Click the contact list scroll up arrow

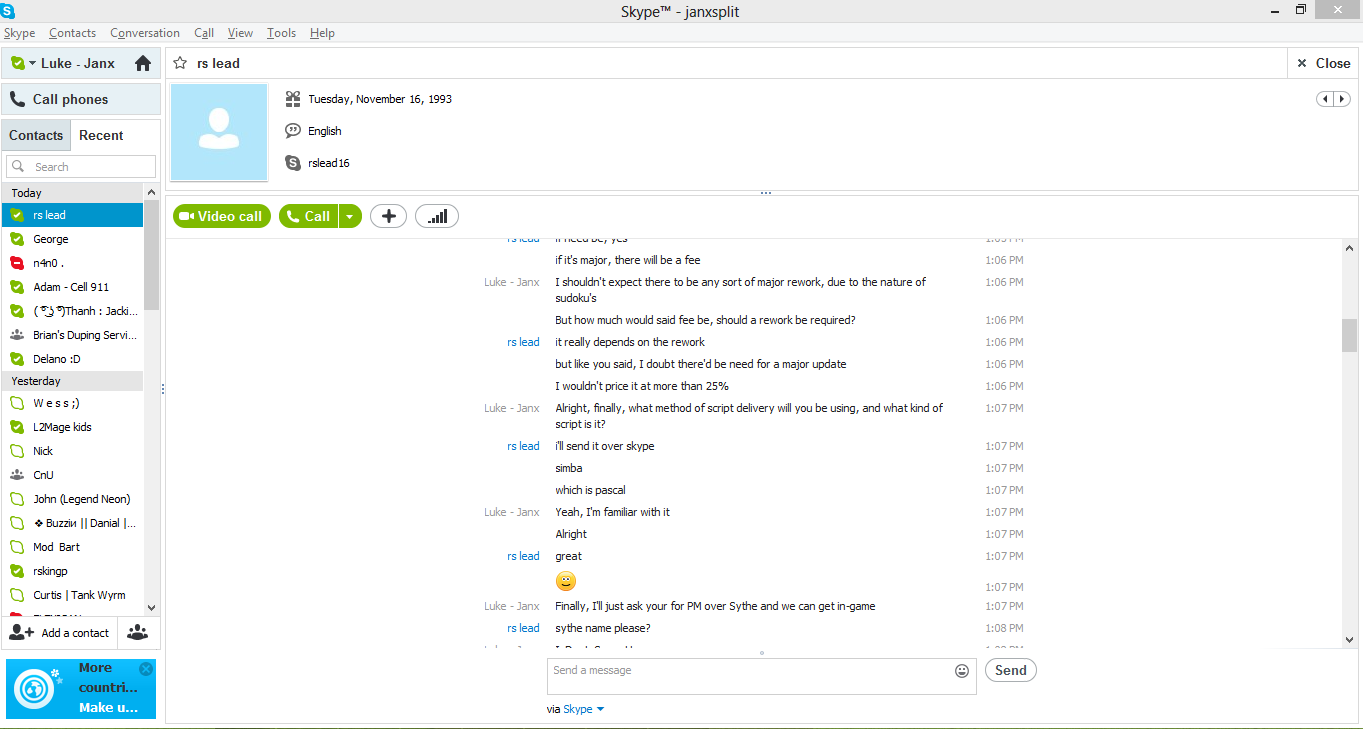click(152, 192)
